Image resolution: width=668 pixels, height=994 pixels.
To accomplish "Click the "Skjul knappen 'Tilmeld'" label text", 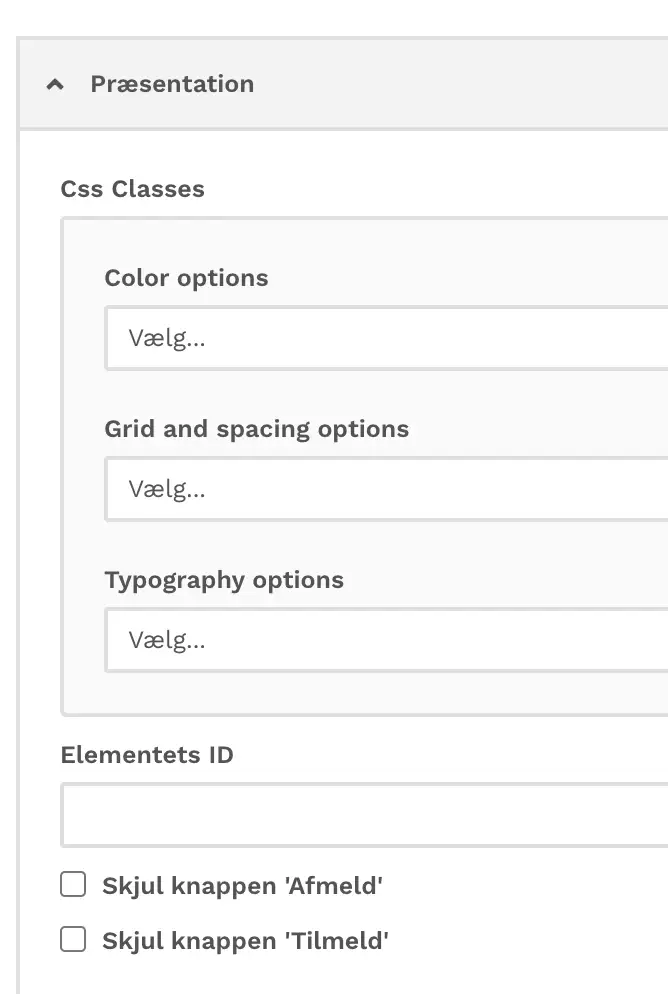I will [x=245, y=940].
